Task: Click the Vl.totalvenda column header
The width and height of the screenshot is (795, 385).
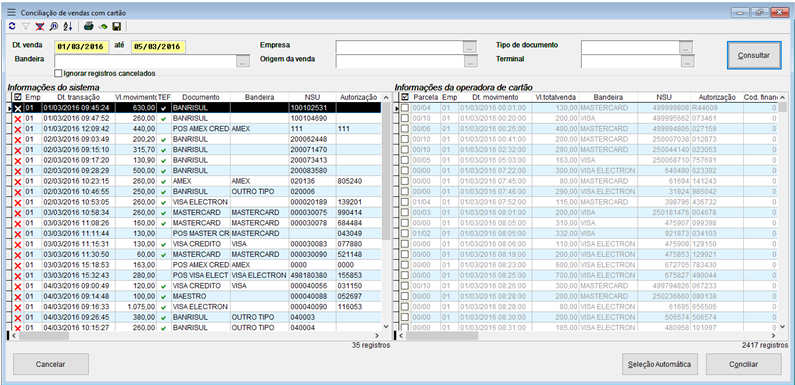Action: point(556,97)
